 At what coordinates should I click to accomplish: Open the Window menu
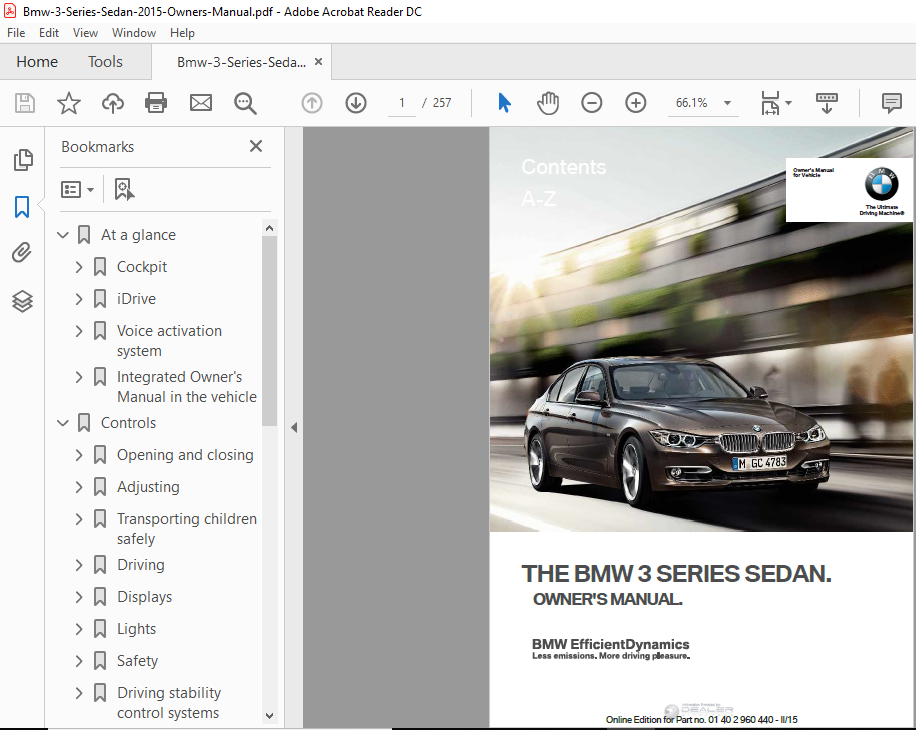pos(134,33)
